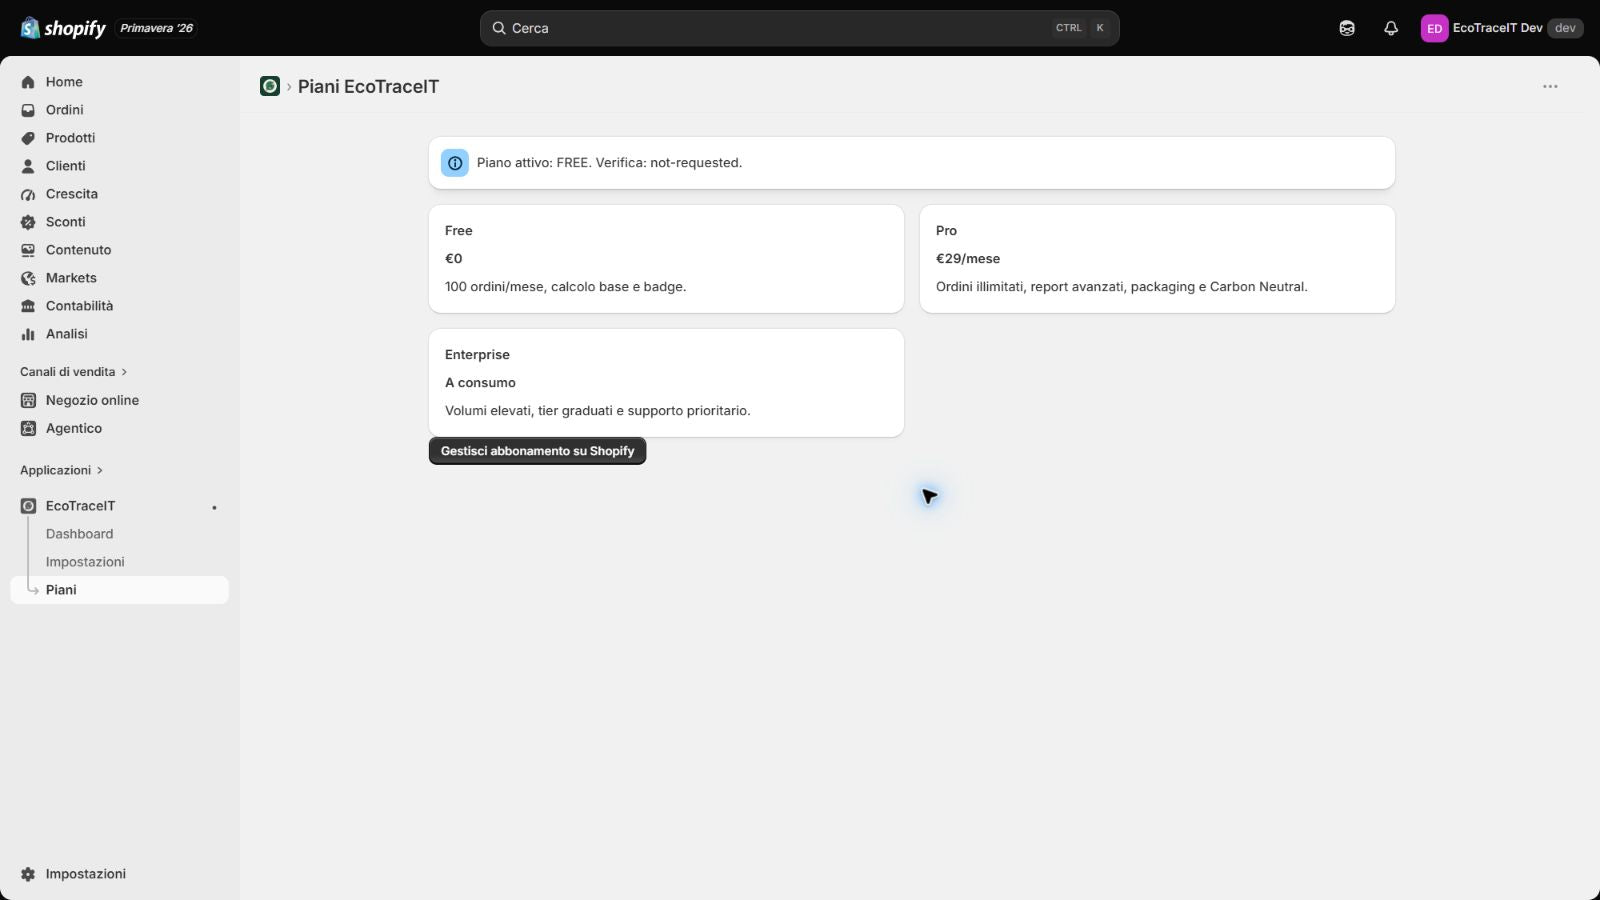
Task: Click the ED account avatar
Action: click(1434, 28)
